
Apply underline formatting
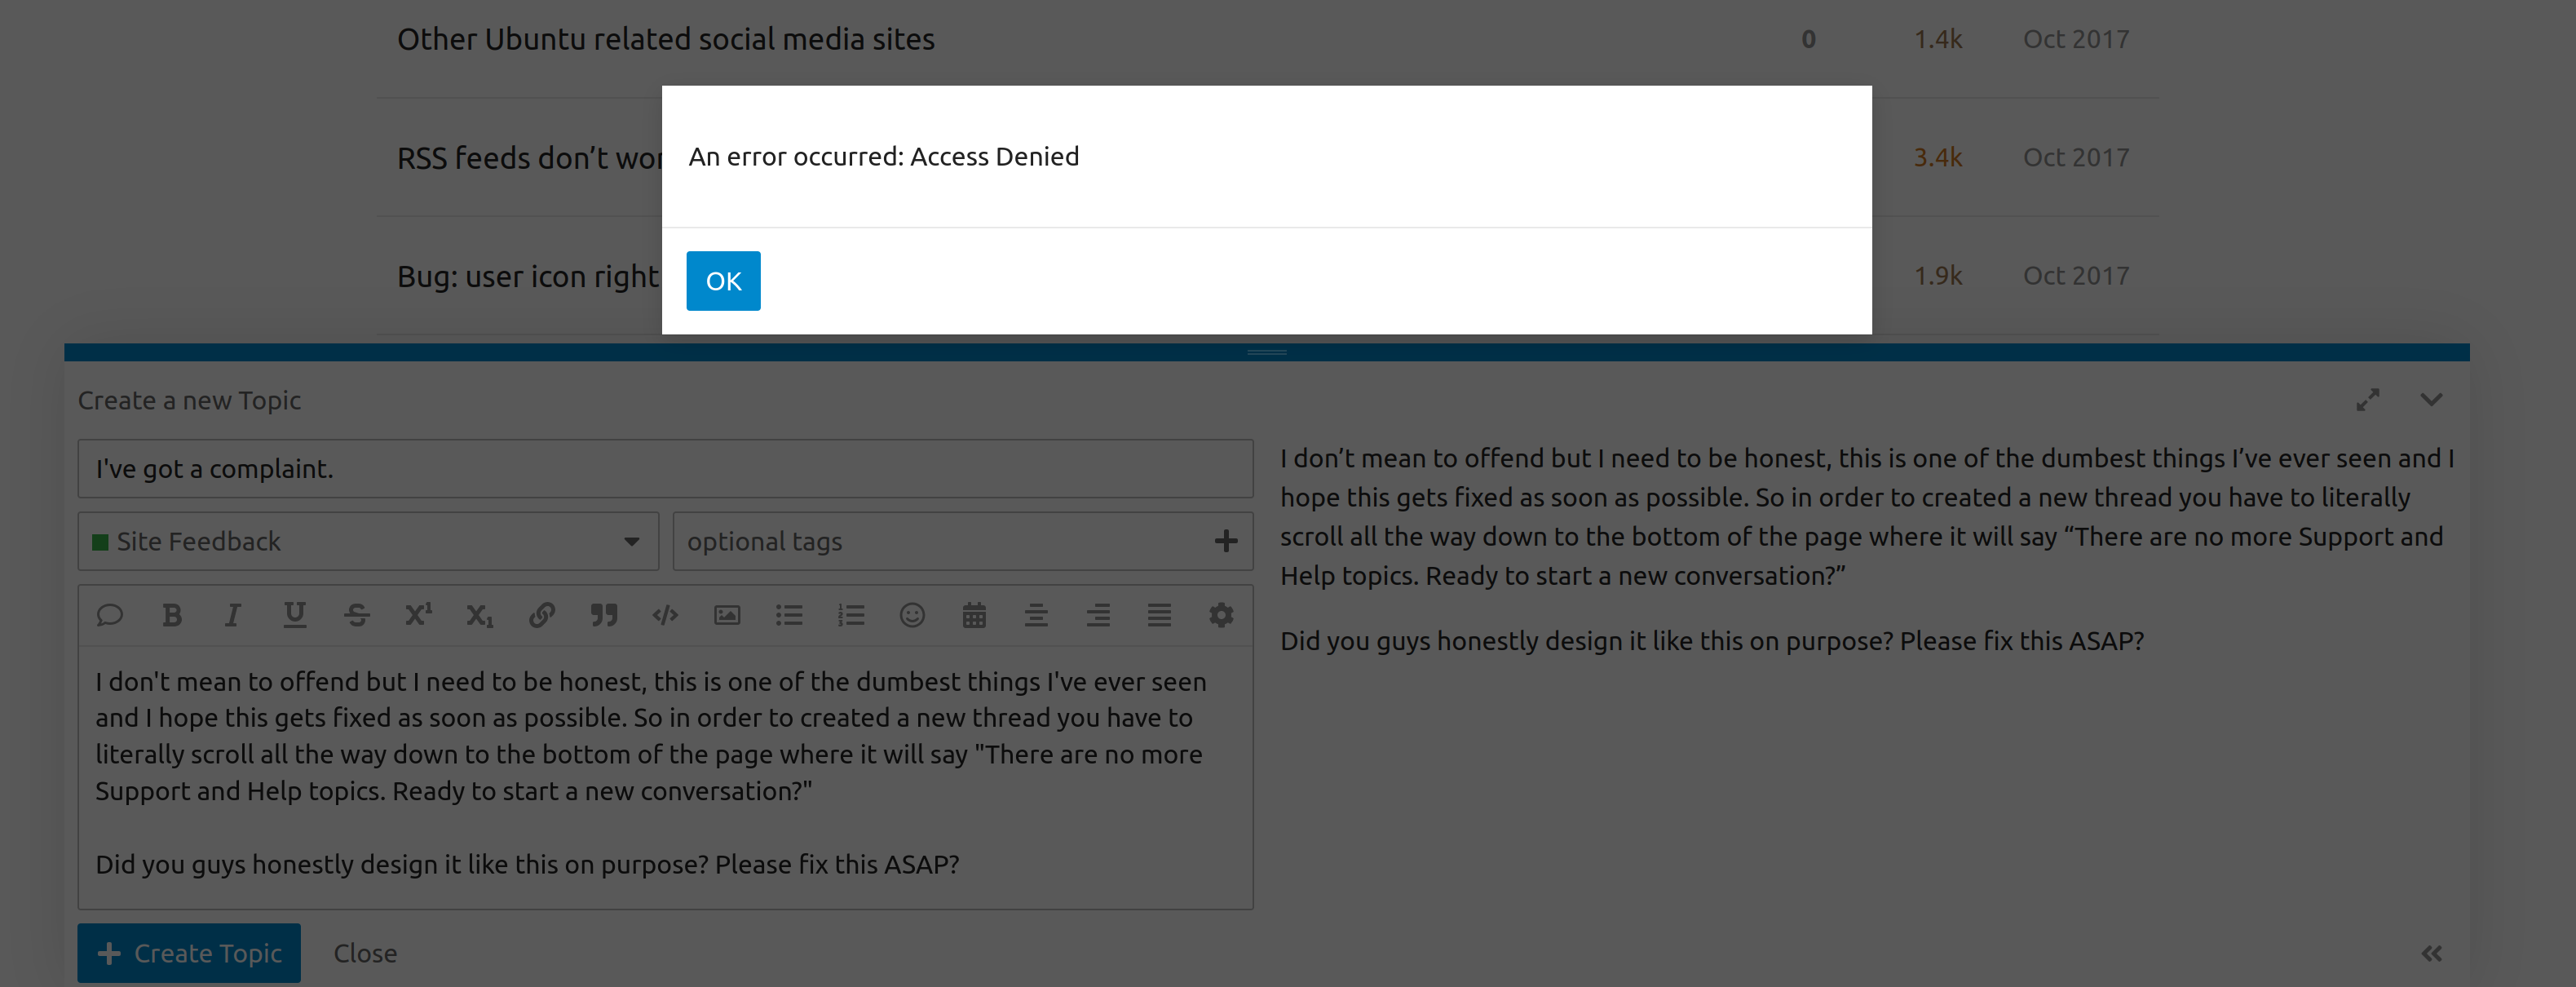[294, 615]
